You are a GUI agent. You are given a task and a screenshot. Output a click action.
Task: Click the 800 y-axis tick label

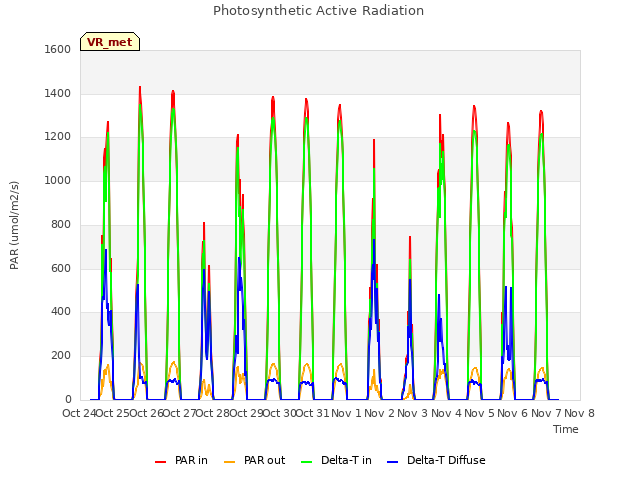(x=61, y=224)
